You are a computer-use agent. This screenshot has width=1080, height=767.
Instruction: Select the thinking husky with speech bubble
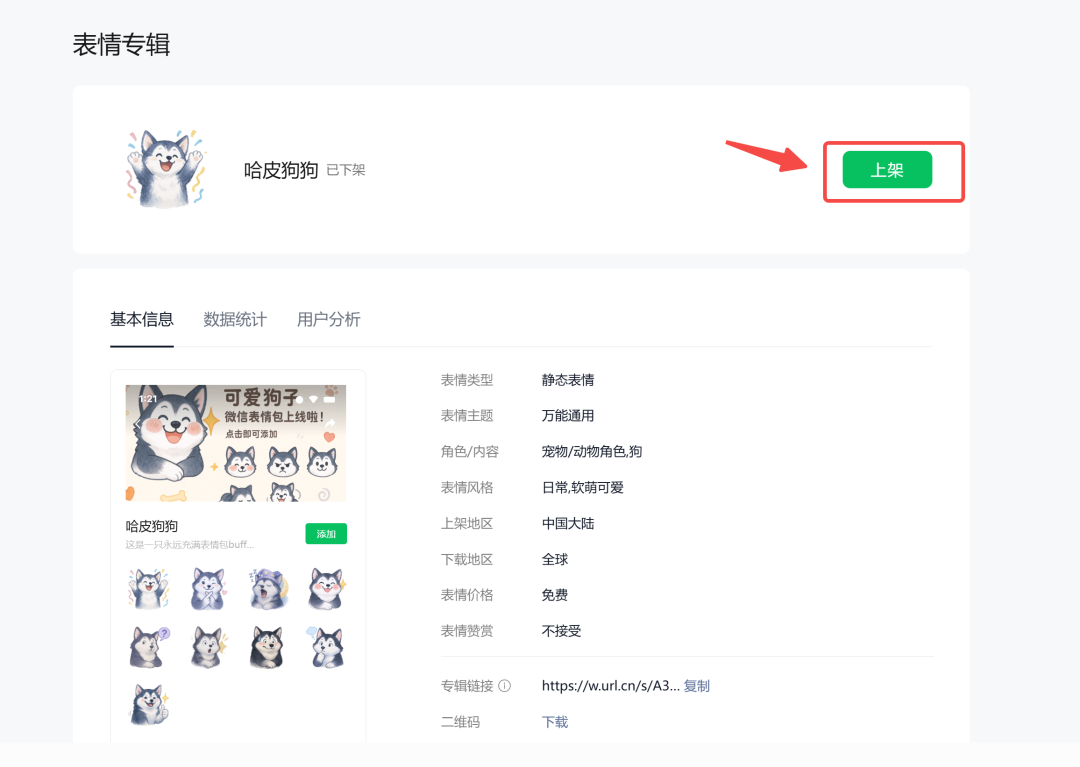tap(326, 647)
